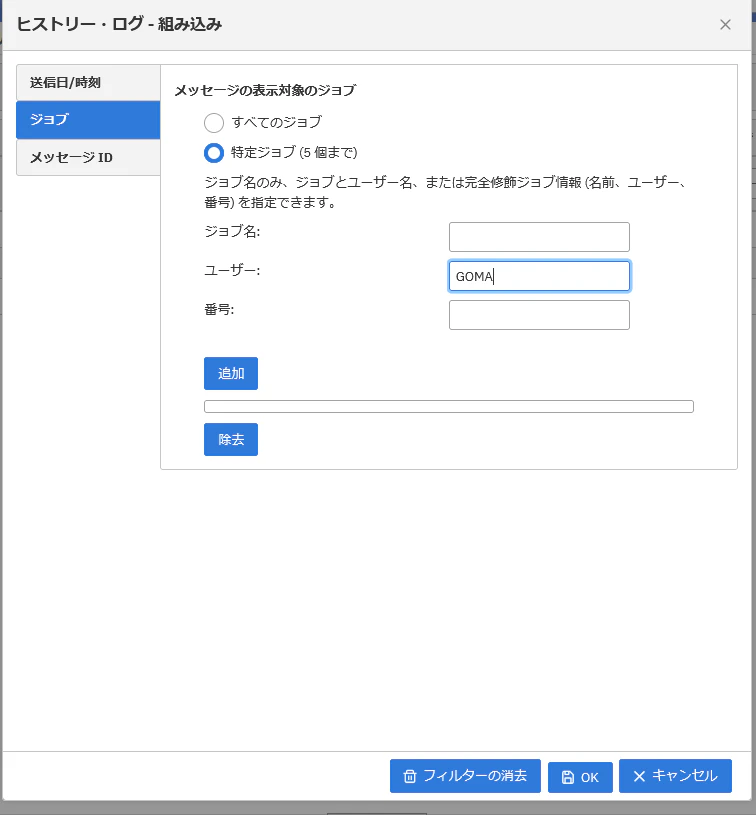Click the ユーザー field containing GOMA
The height and width of the screenshot is (815, 756).
pos(539,276)
